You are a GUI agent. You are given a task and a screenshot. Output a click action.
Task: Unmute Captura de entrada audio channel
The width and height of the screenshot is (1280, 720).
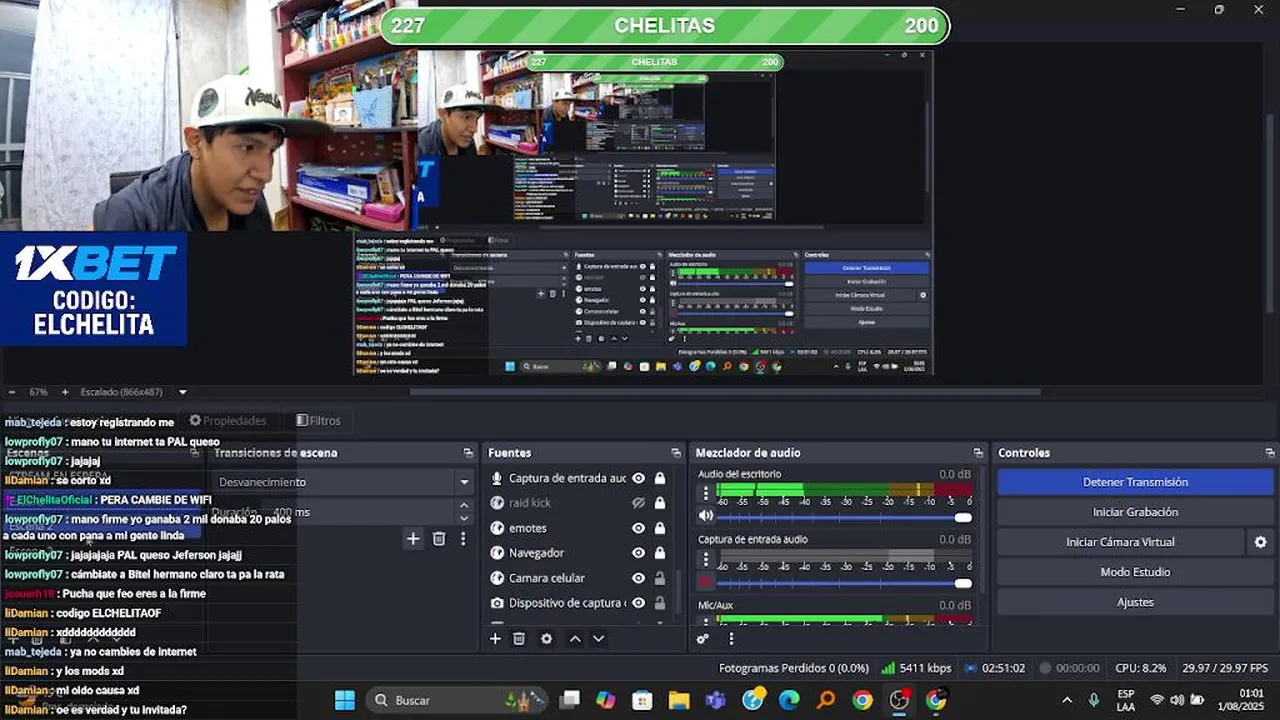[x=706, y=582]
